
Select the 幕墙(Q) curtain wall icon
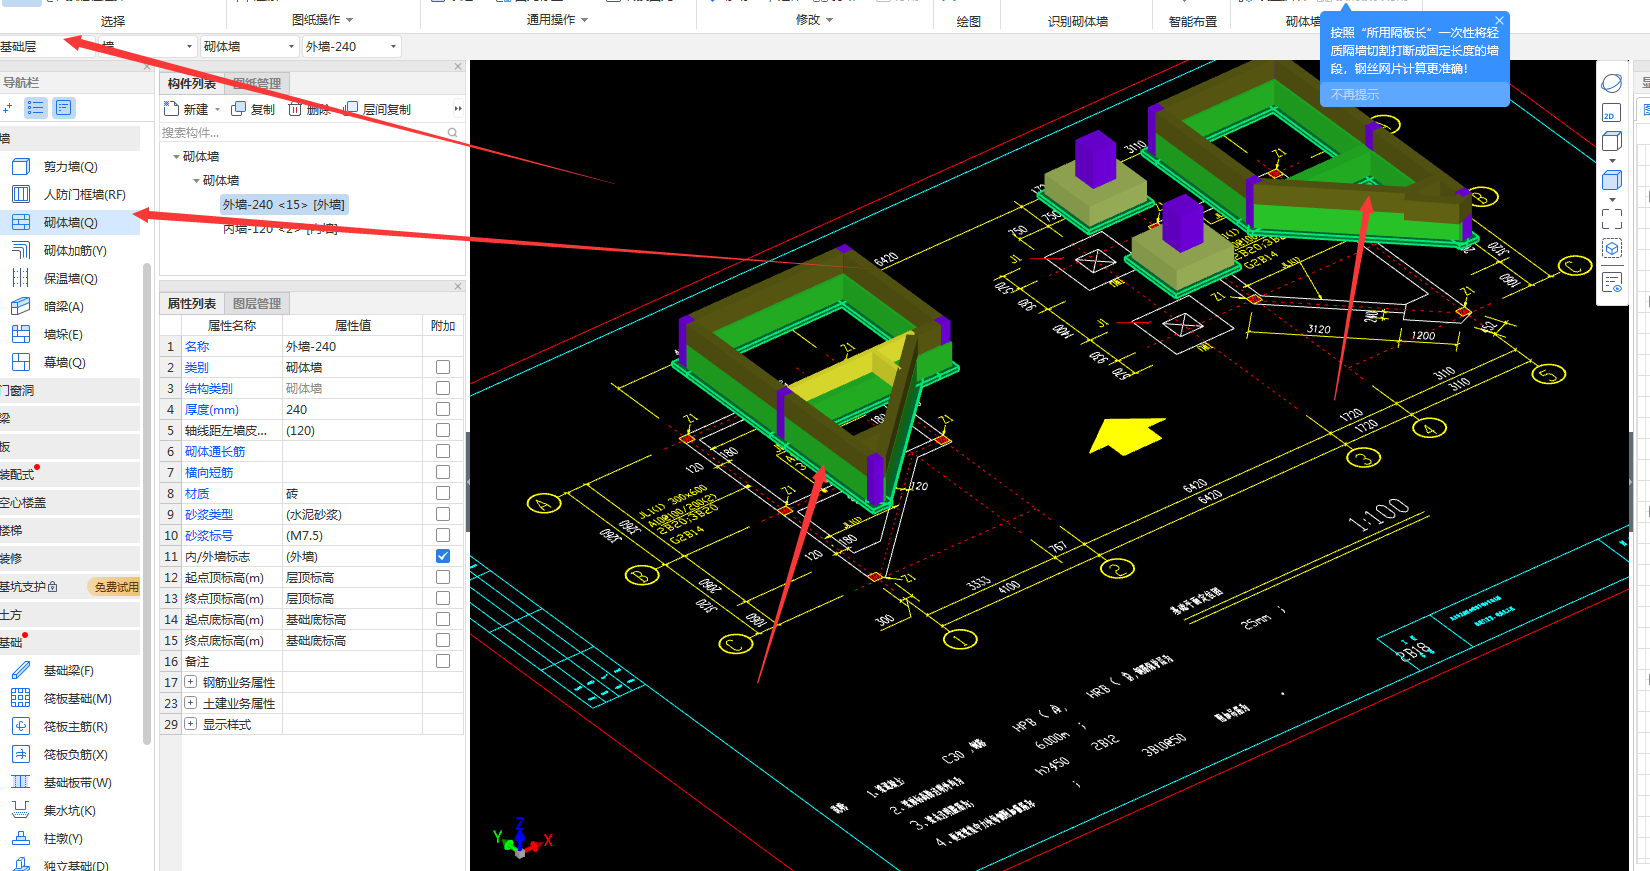(x=21, y=363)
